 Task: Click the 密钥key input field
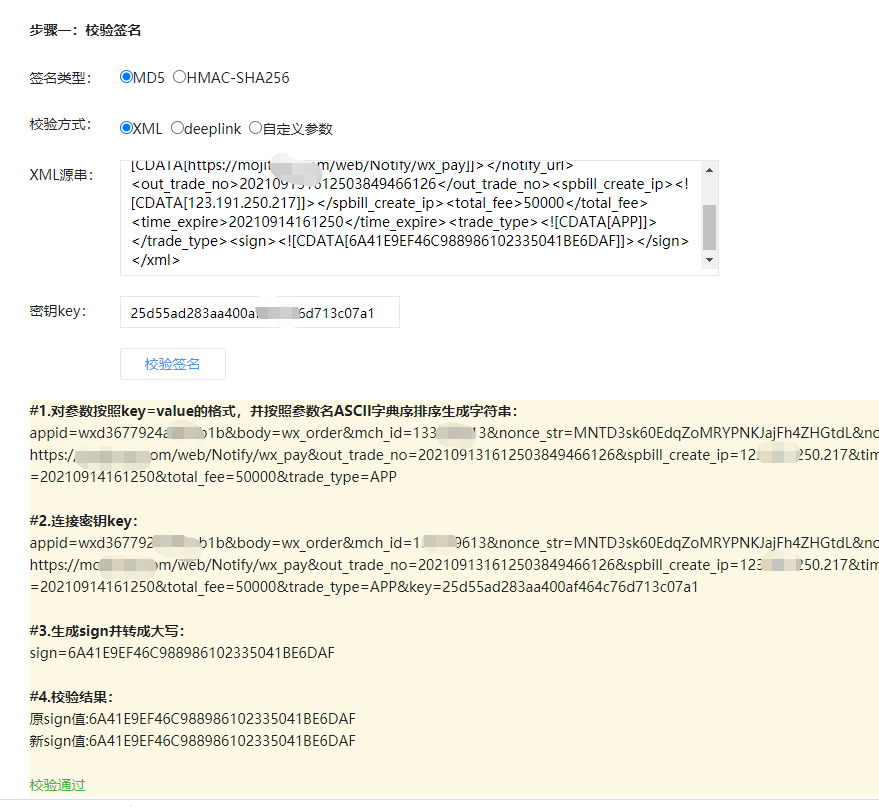260,312
